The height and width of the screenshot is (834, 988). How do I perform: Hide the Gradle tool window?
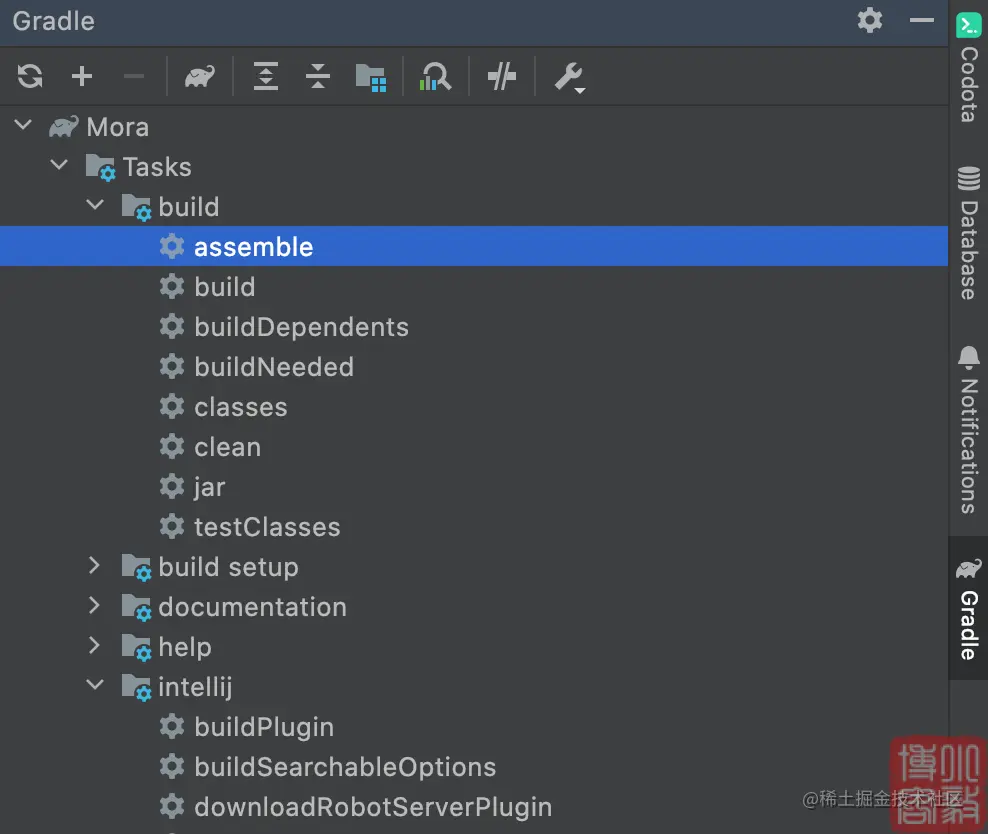922,20
